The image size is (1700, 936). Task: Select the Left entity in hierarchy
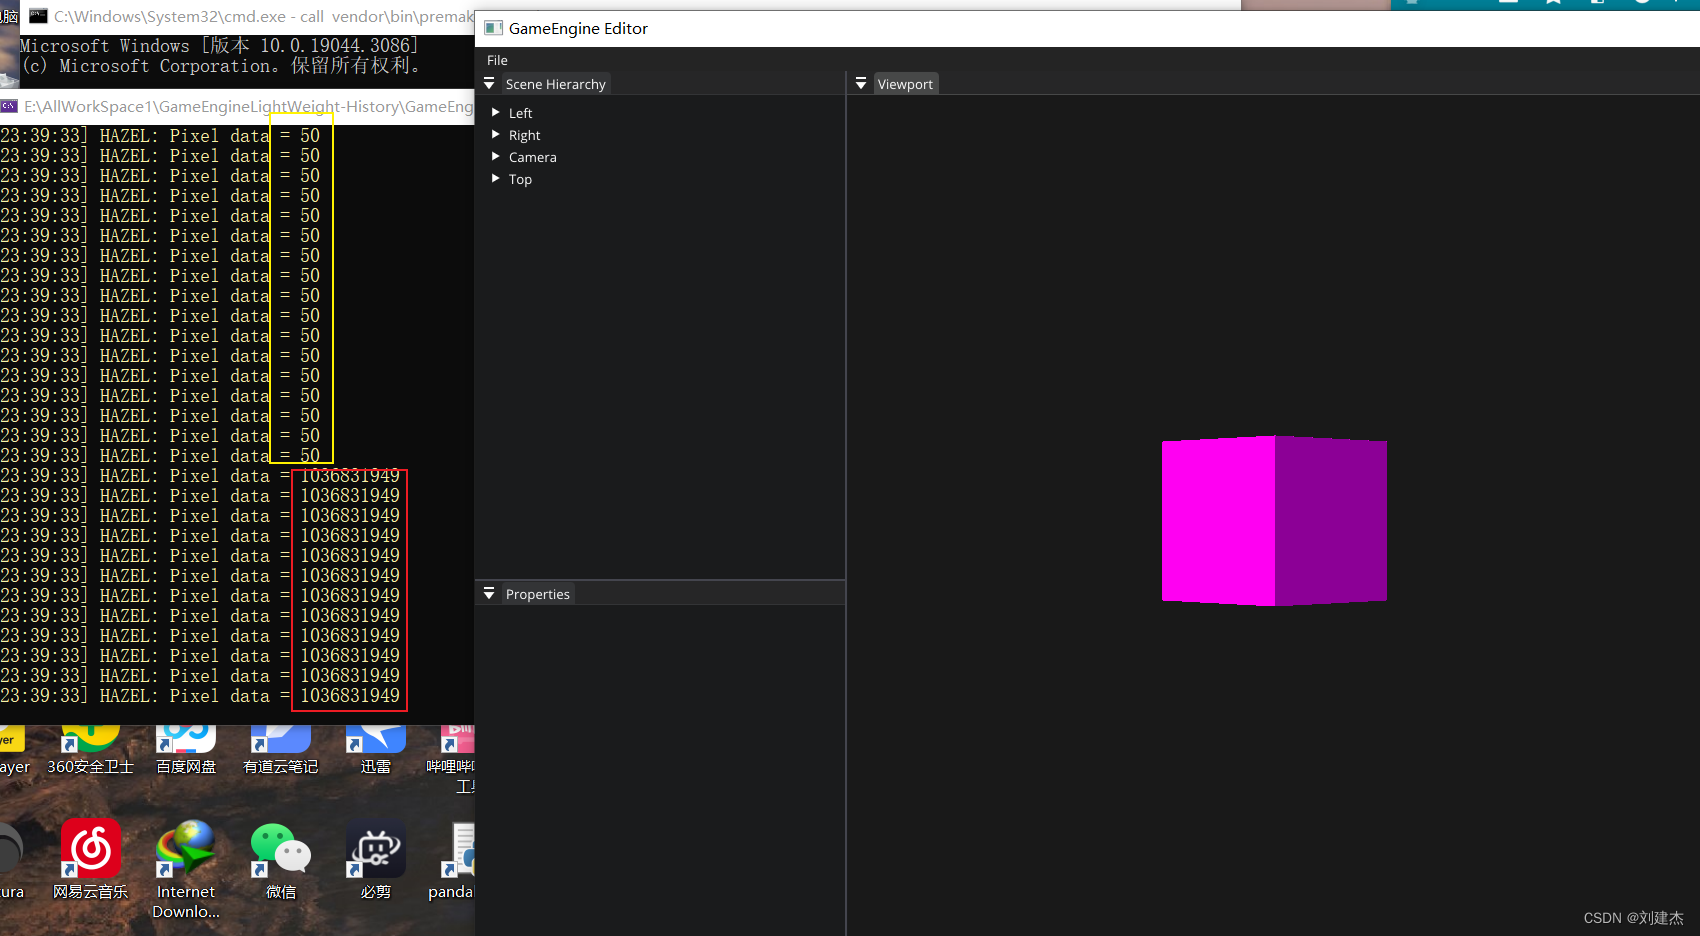(x=520, y=113)
